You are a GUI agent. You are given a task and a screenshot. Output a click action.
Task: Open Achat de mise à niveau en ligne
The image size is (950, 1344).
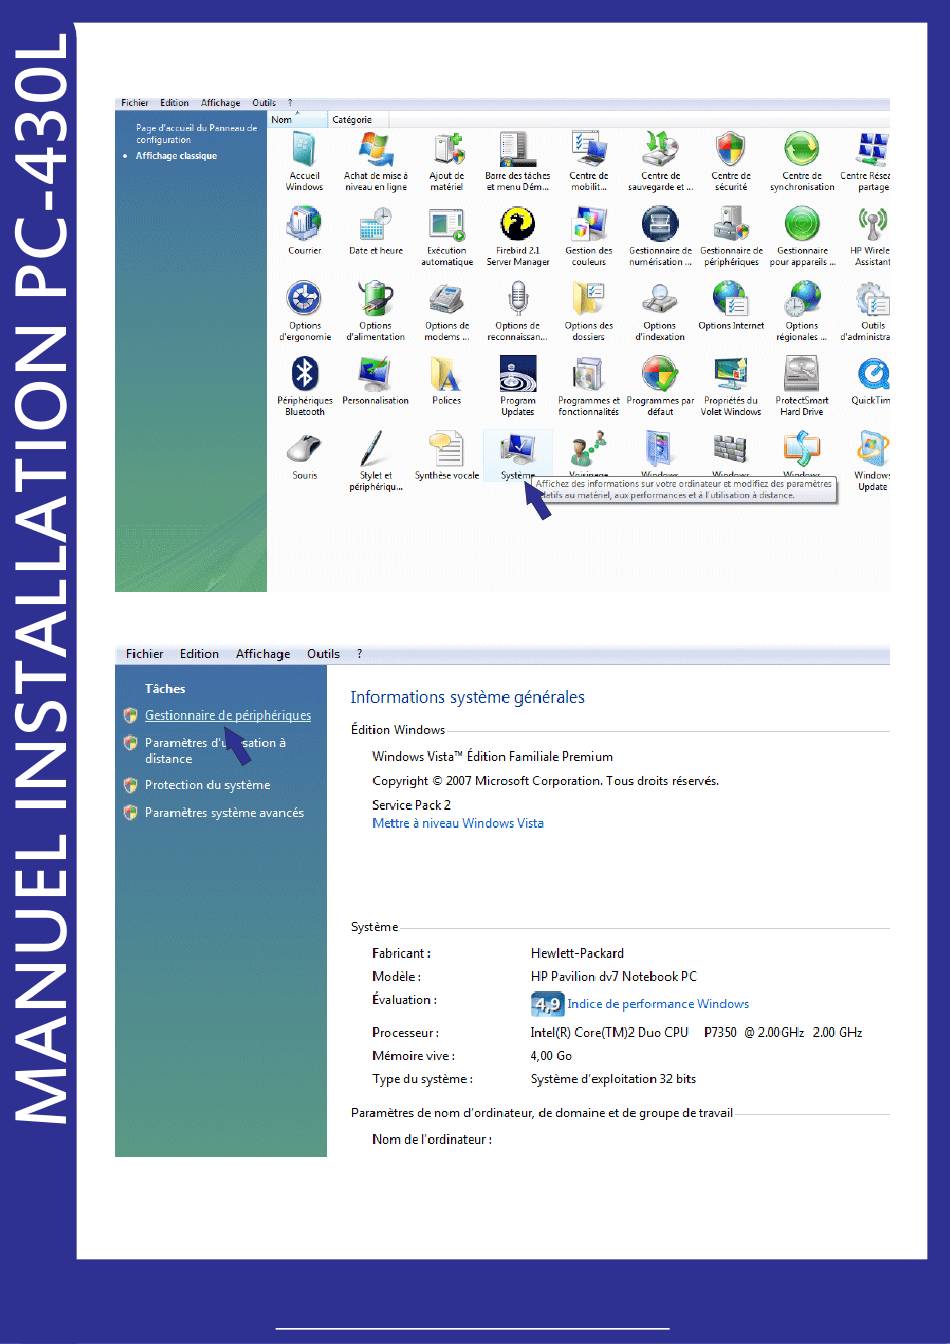pos(376,150)
